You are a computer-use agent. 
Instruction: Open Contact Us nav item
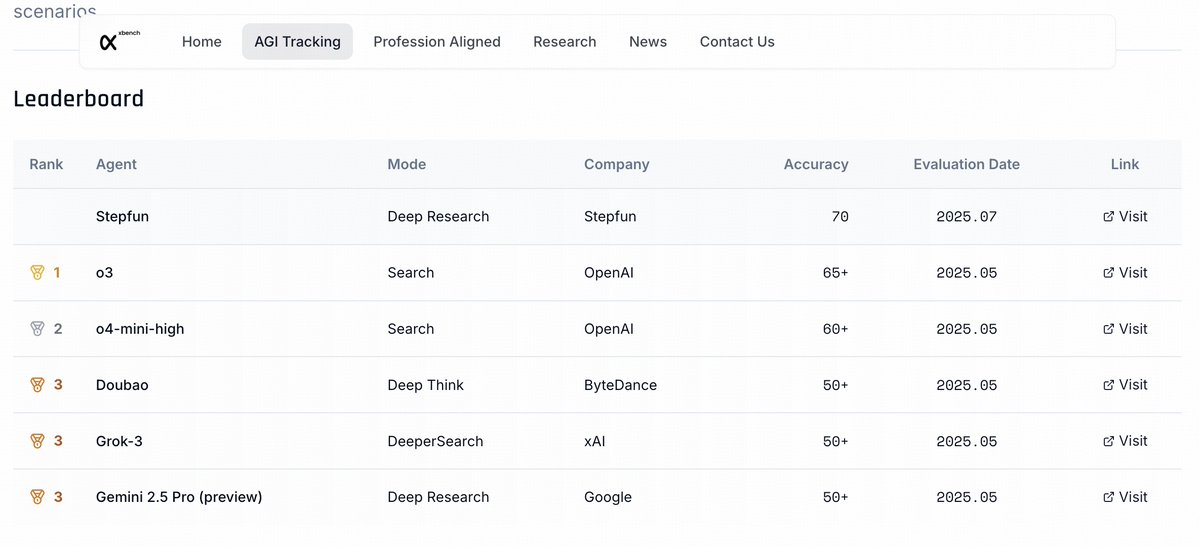coord(737,41)
